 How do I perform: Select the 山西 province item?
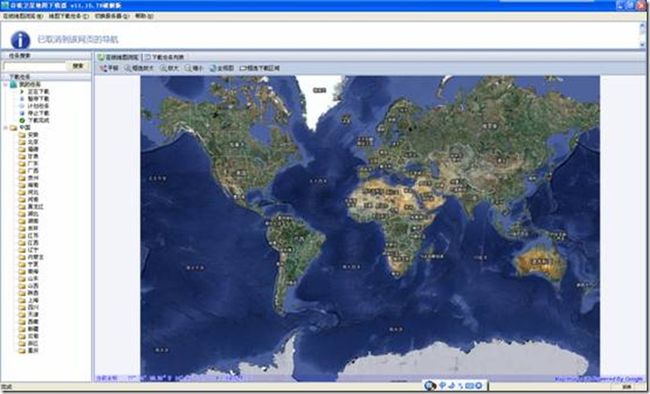click(x=33, y=286)
